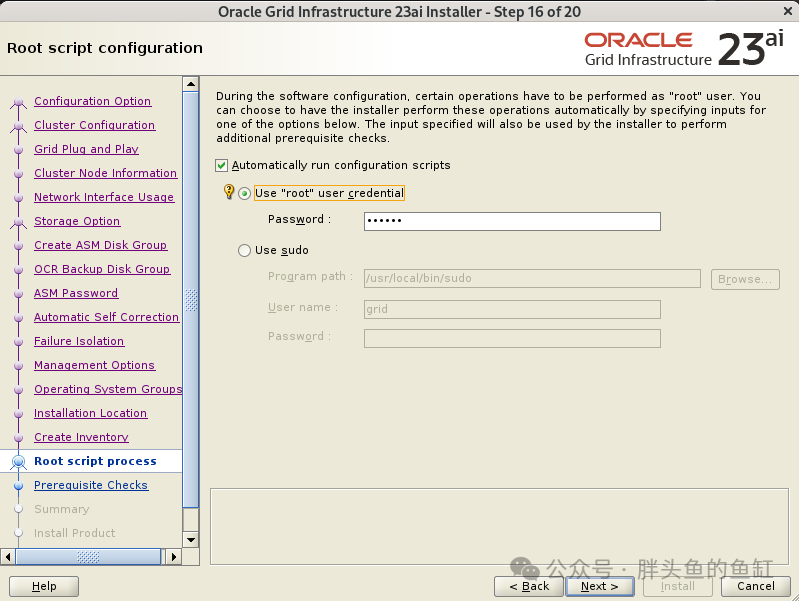Screen dimensions: 799x601
Task: Click the empty message text area
Action: pos(499,527)
